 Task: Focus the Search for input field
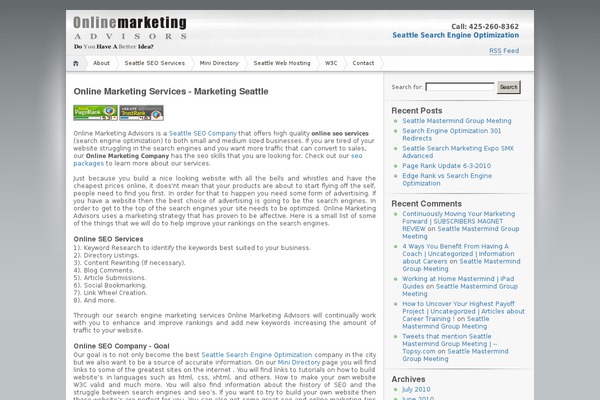(x=460, y=87)
